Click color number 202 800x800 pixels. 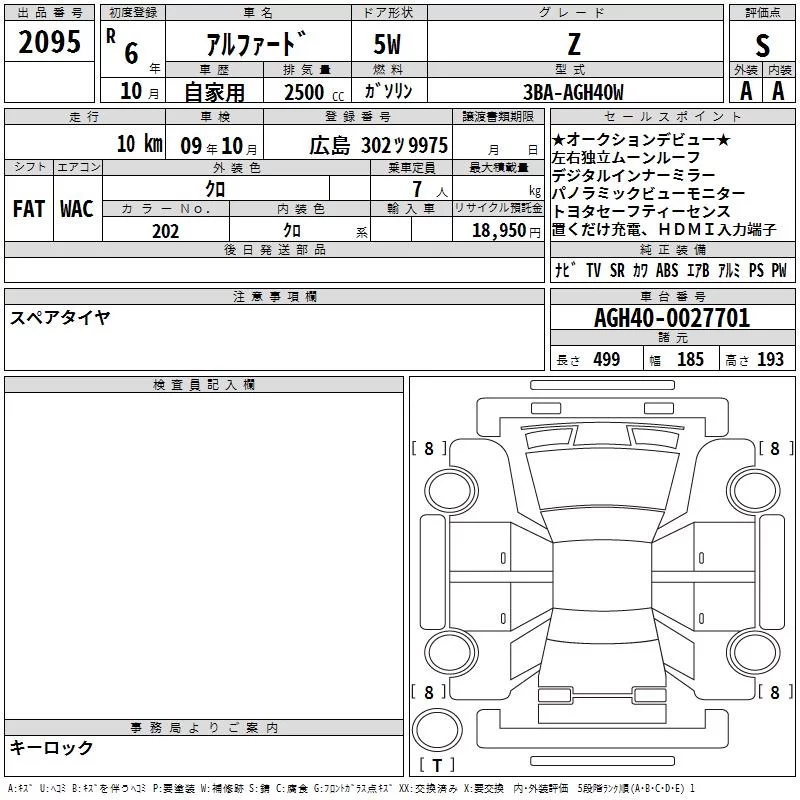pyautogui.click(x=166, y=231)
